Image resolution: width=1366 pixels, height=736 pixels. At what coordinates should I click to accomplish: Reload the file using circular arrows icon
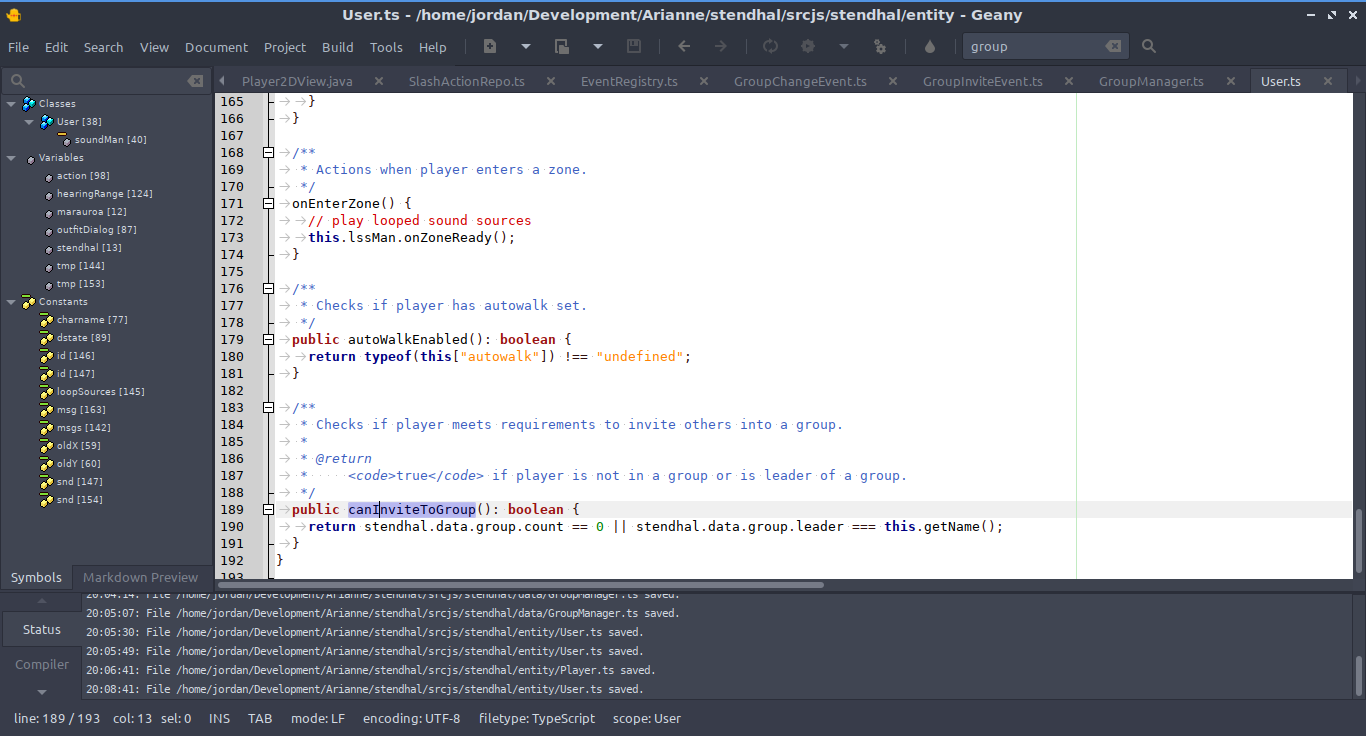coord(770,46)
